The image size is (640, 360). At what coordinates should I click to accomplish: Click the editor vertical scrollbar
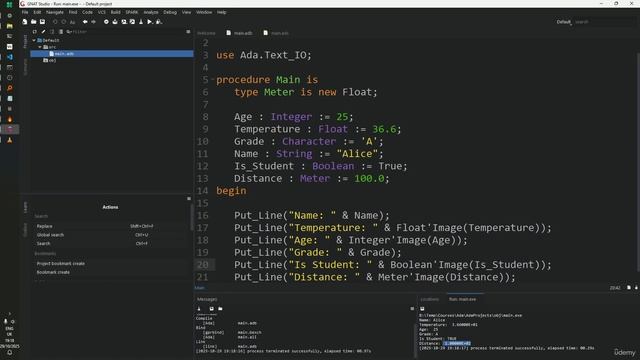click(x=637, y=161)
